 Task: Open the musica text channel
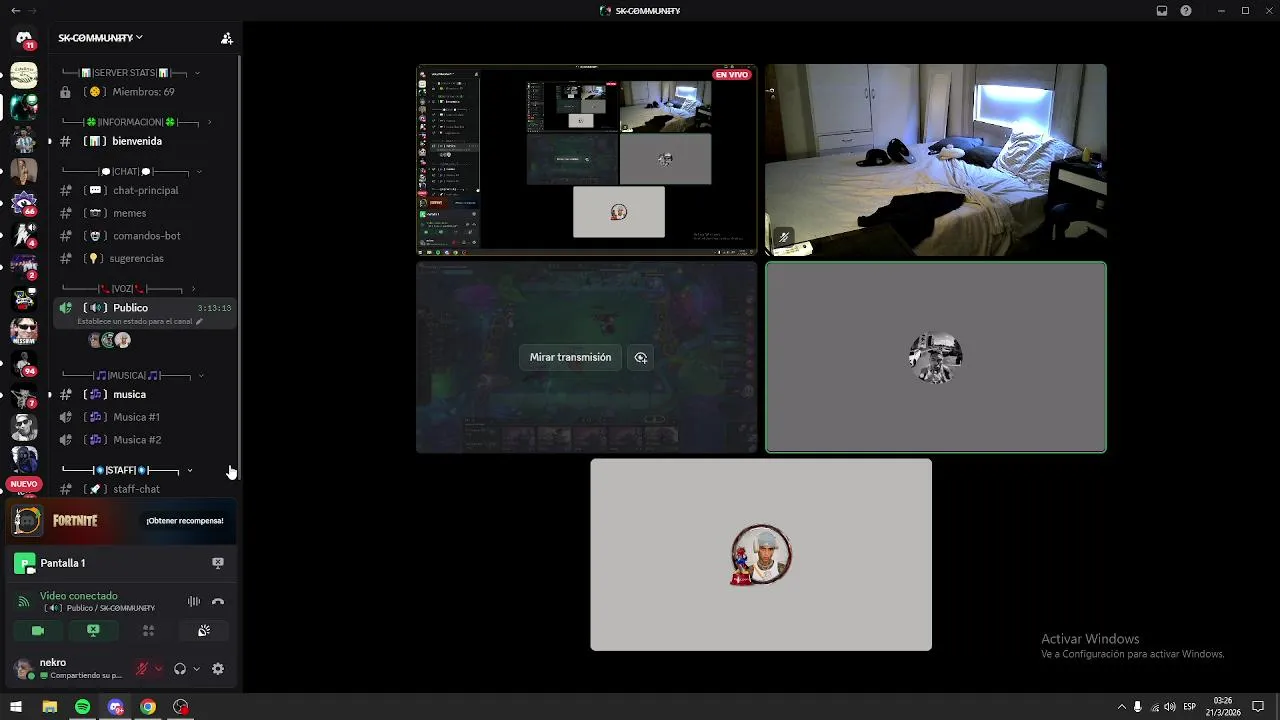click(146, 394)
